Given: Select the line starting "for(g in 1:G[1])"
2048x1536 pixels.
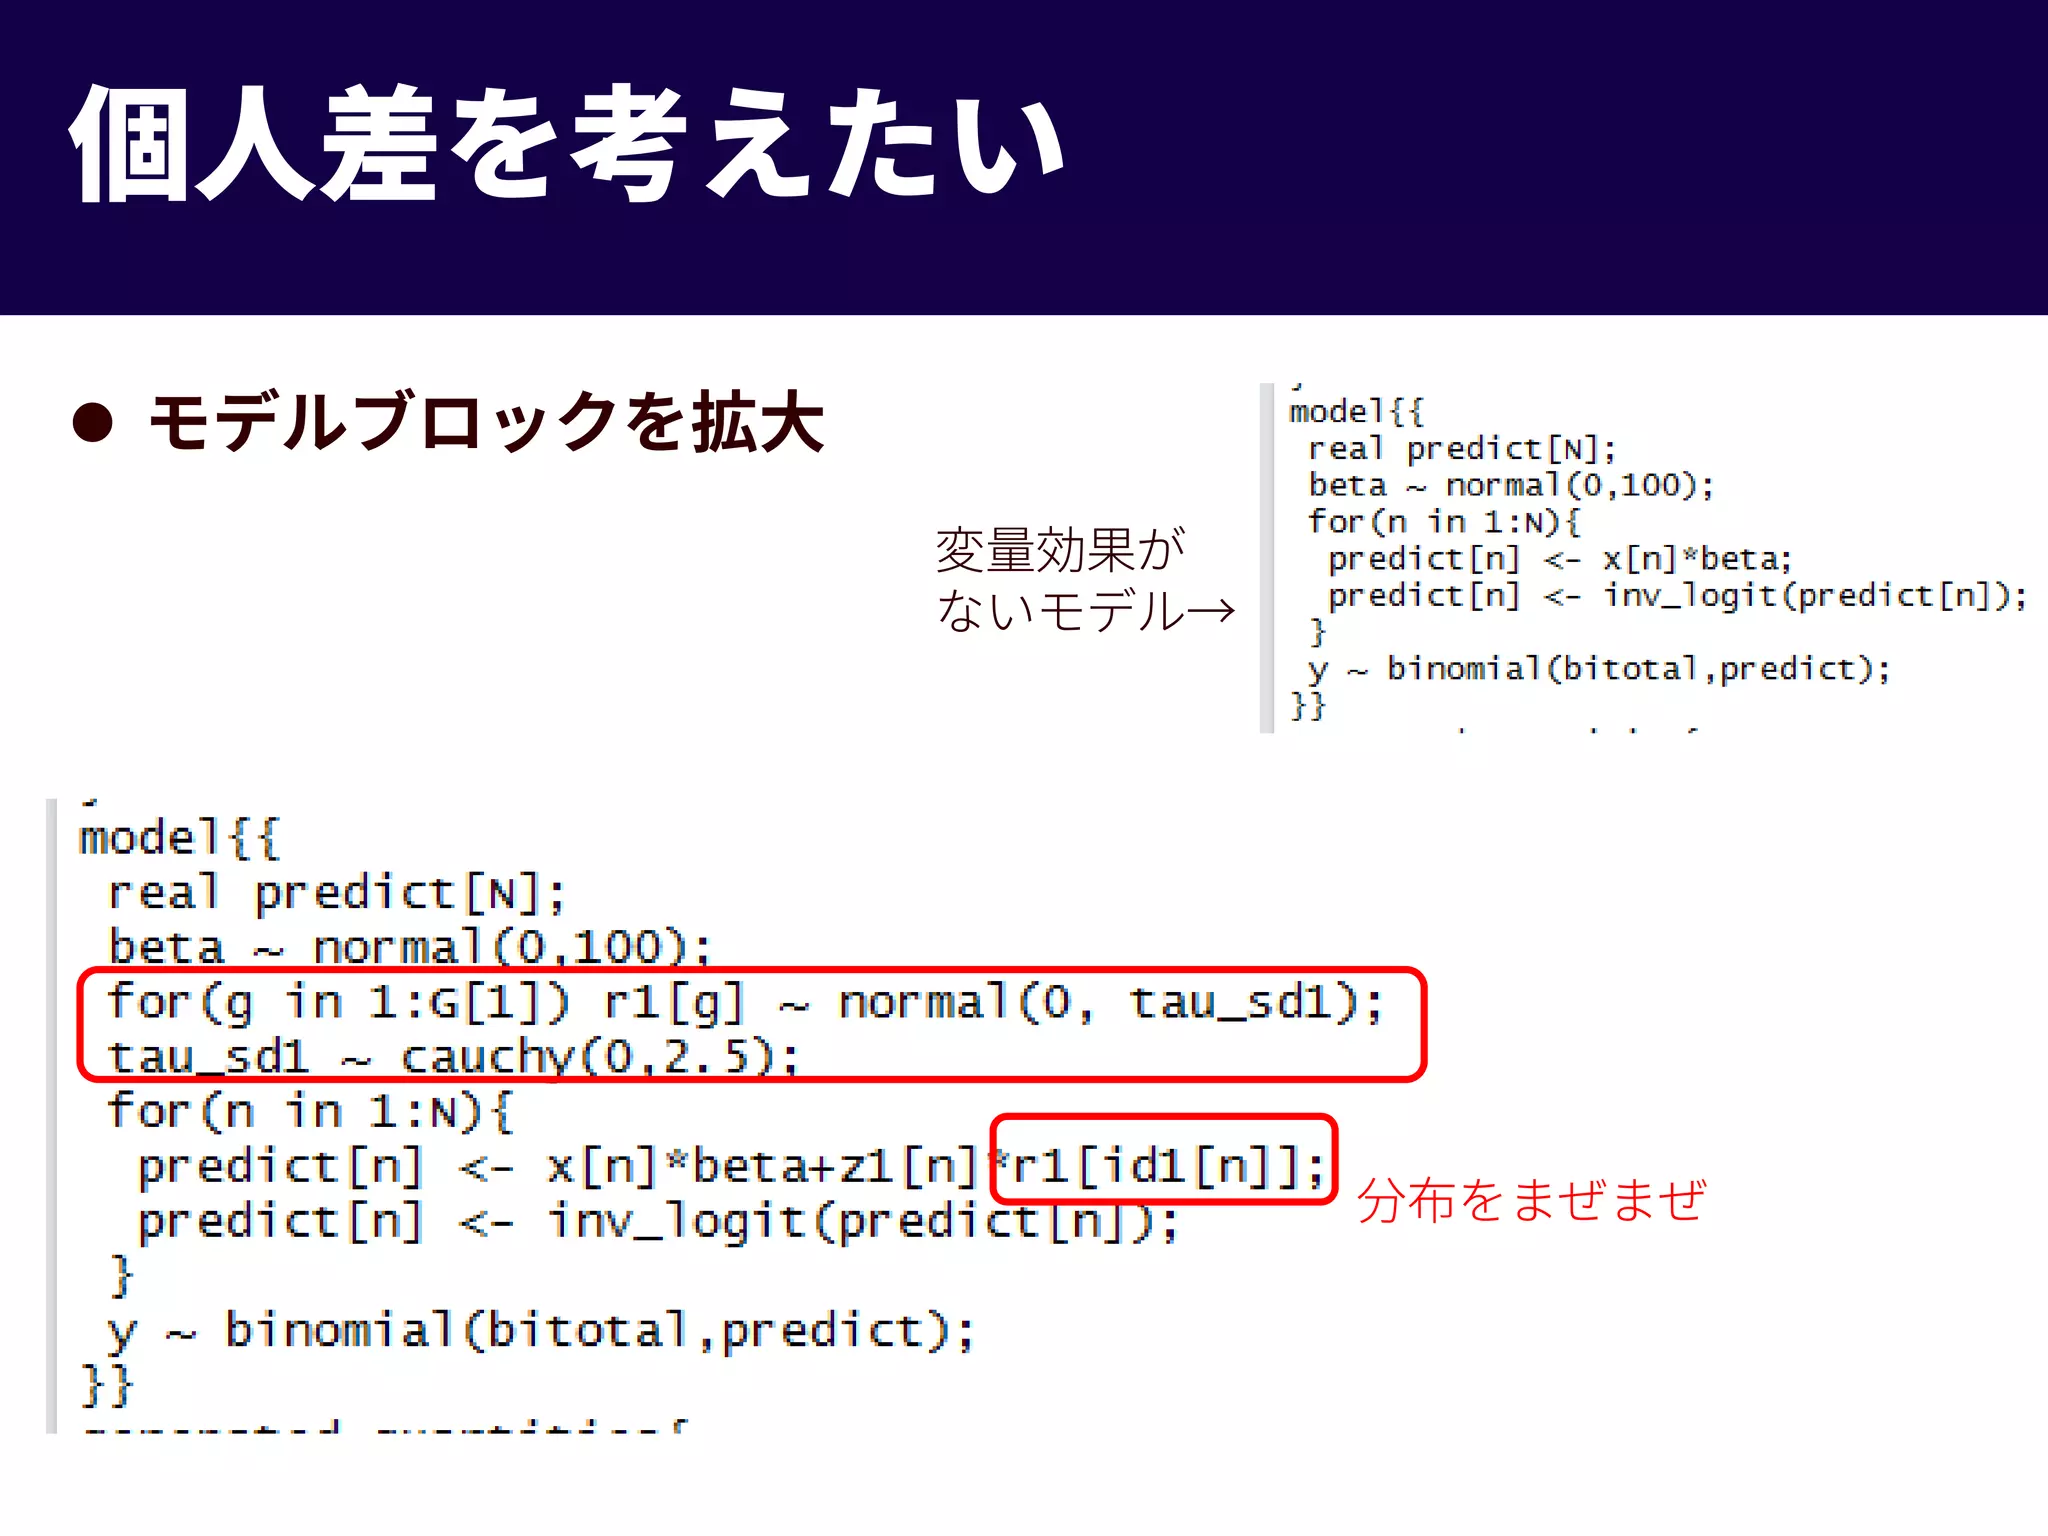Looking at the screenshot, I should pyautogui.click(x=745, y=1002).
